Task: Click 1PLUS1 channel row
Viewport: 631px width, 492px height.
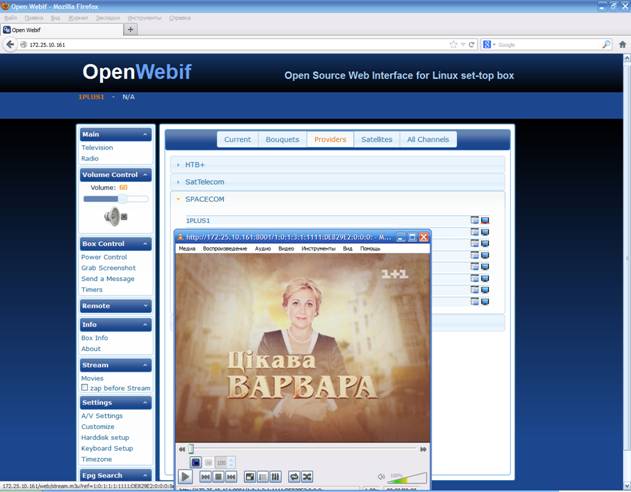Action: pos(327,220)
